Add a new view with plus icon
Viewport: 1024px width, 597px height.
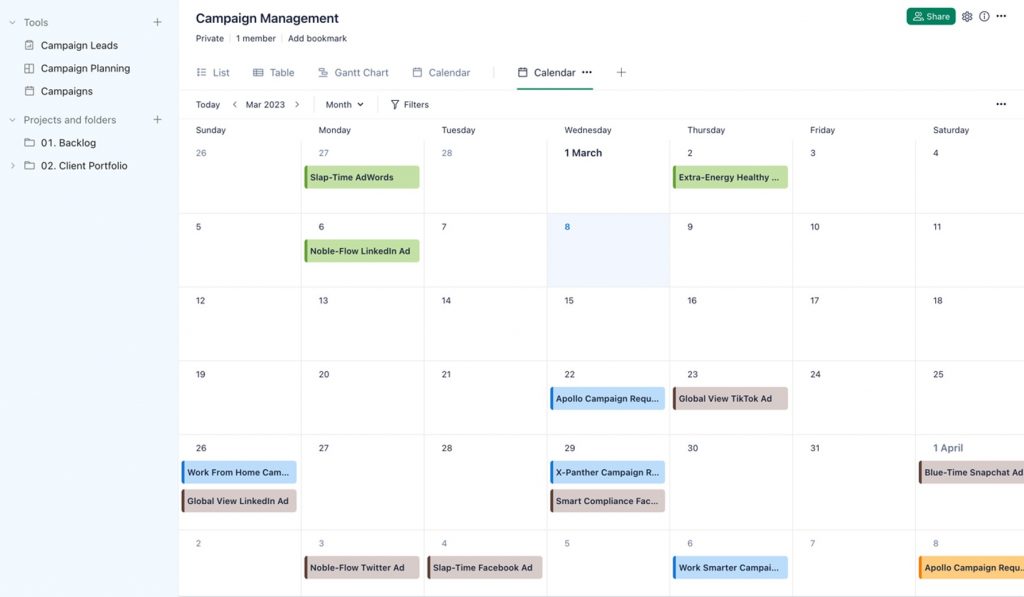[621, 73]
